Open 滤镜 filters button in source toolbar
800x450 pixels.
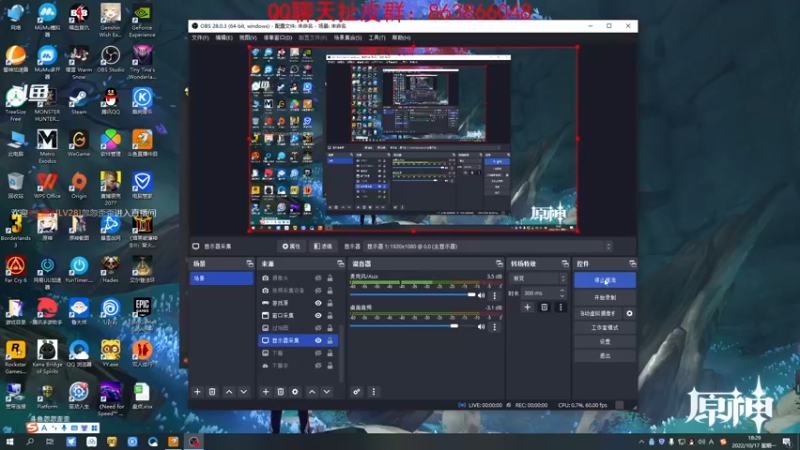pyautogui.click(x=323, y=246)
